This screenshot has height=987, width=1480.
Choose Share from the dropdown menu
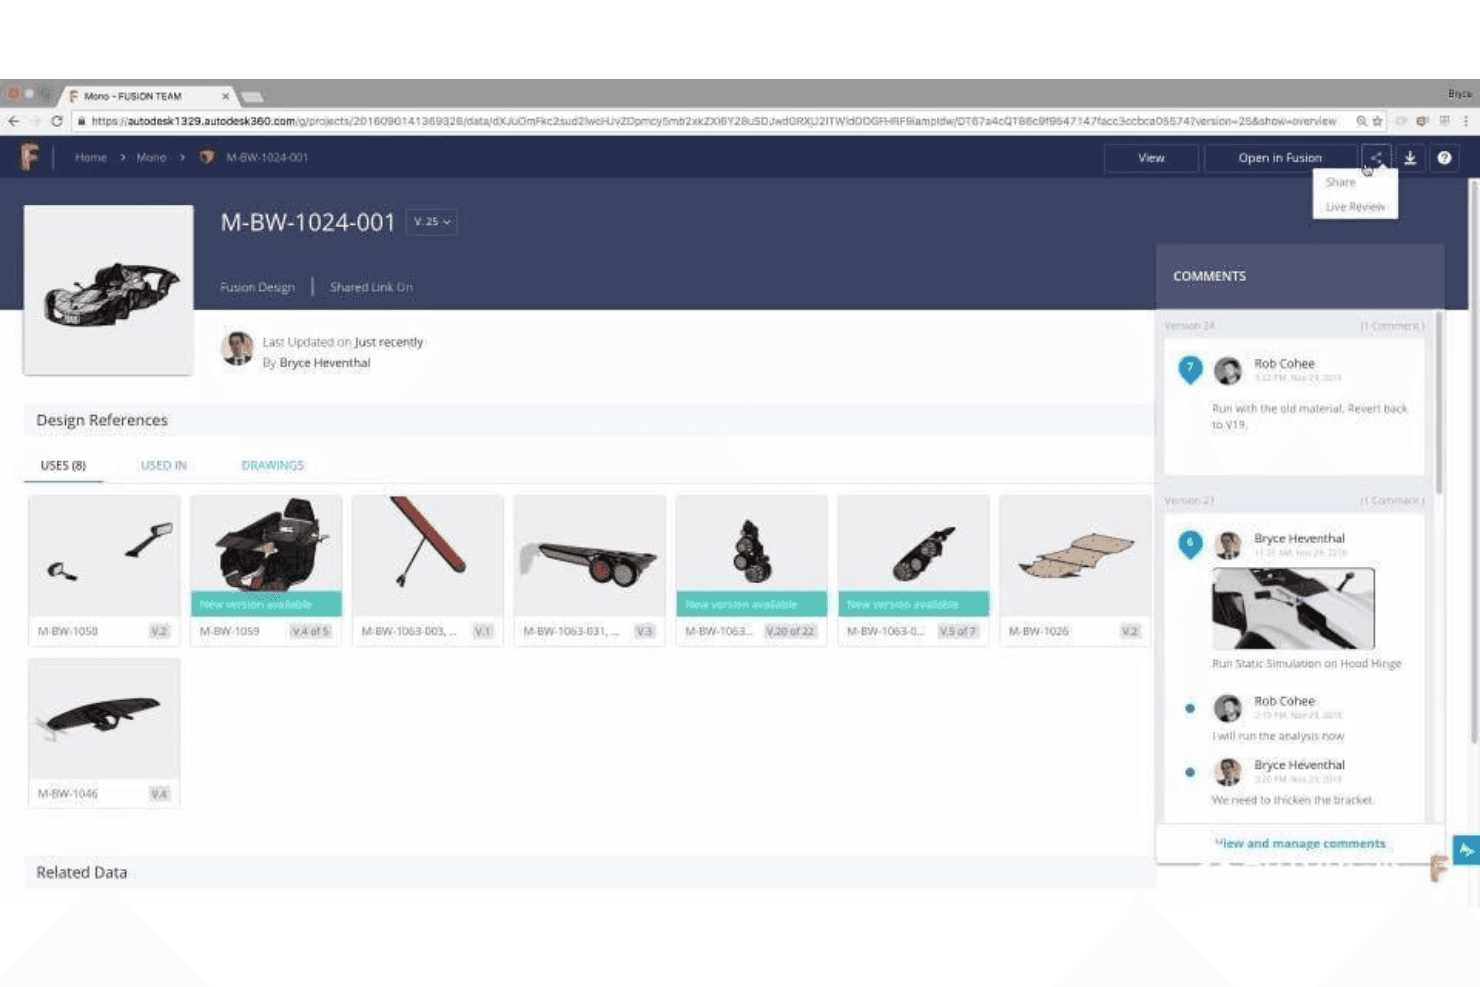1340,183
